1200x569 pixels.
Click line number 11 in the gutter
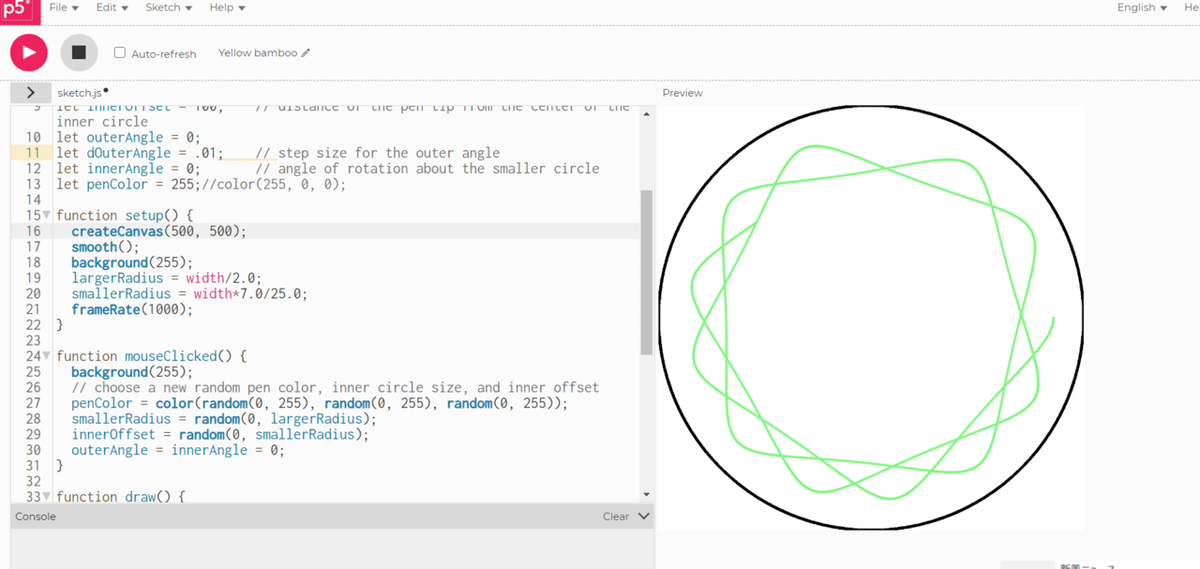[32, 153]
